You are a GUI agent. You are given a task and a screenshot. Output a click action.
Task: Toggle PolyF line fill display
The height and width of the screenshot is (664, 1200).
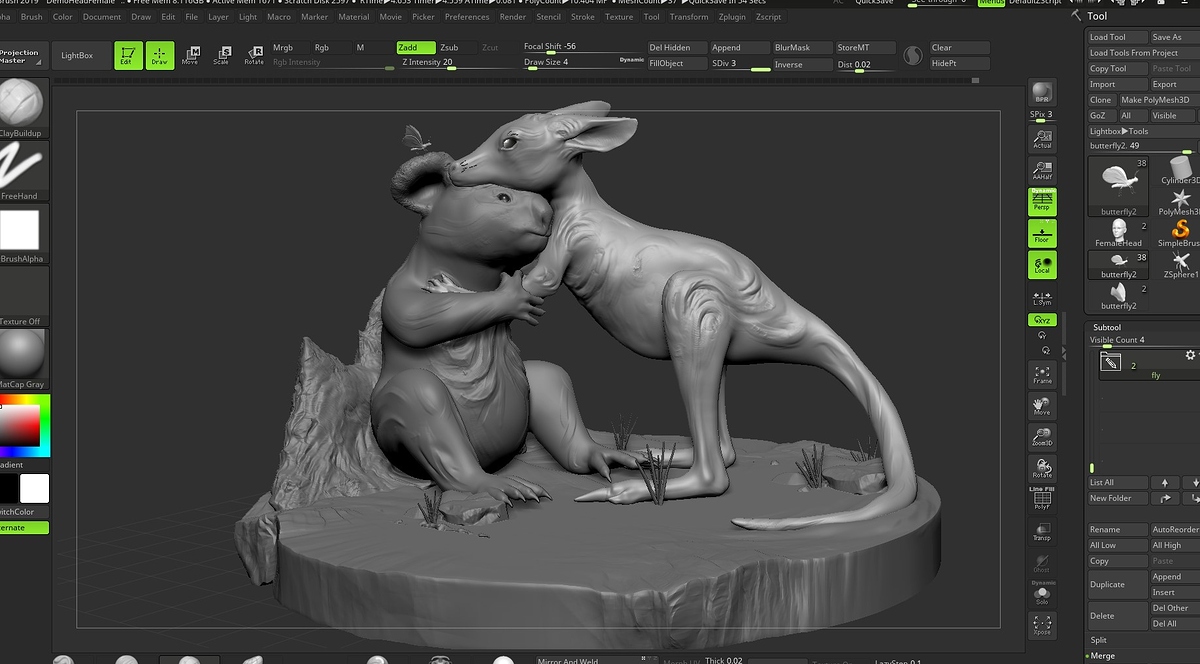coord(1042,499)
